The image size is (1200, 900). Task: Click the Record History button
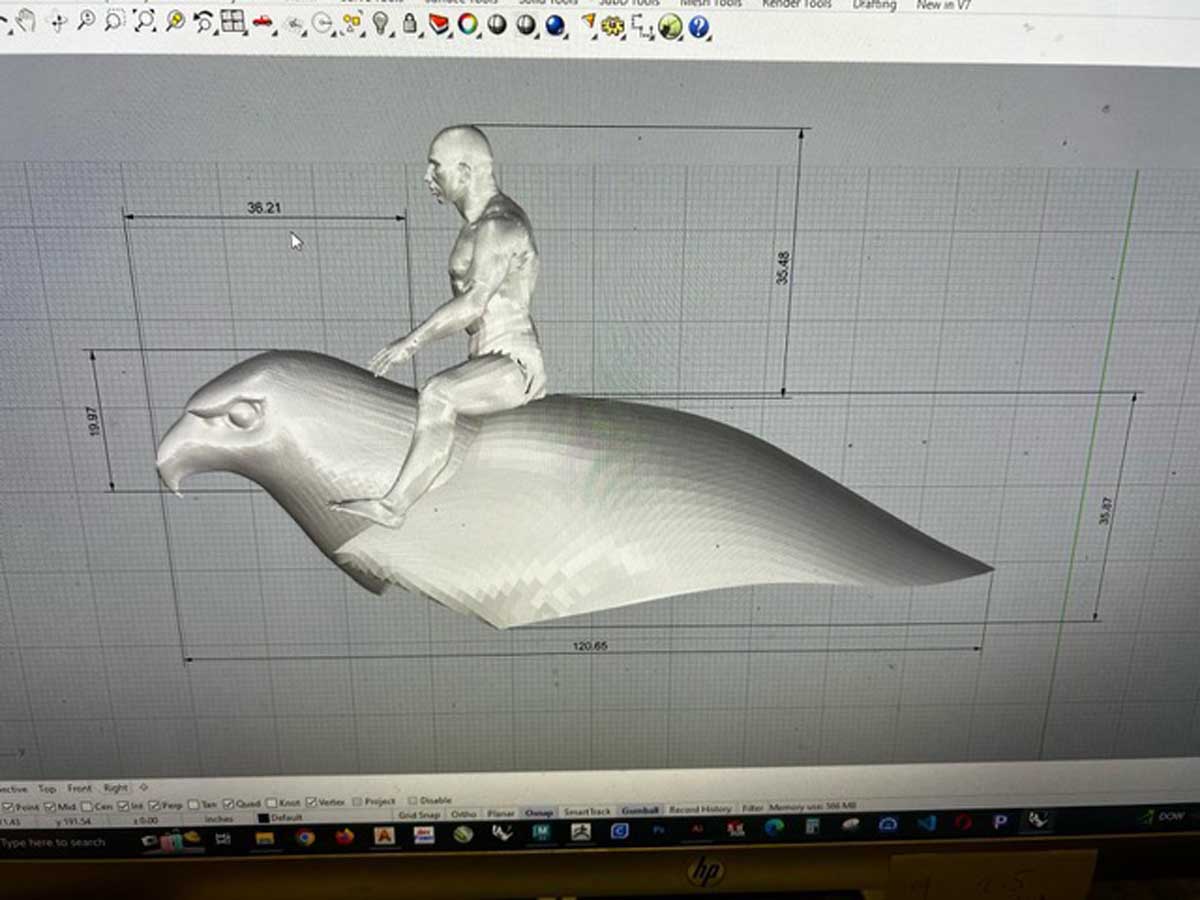(x=700, y=809)
